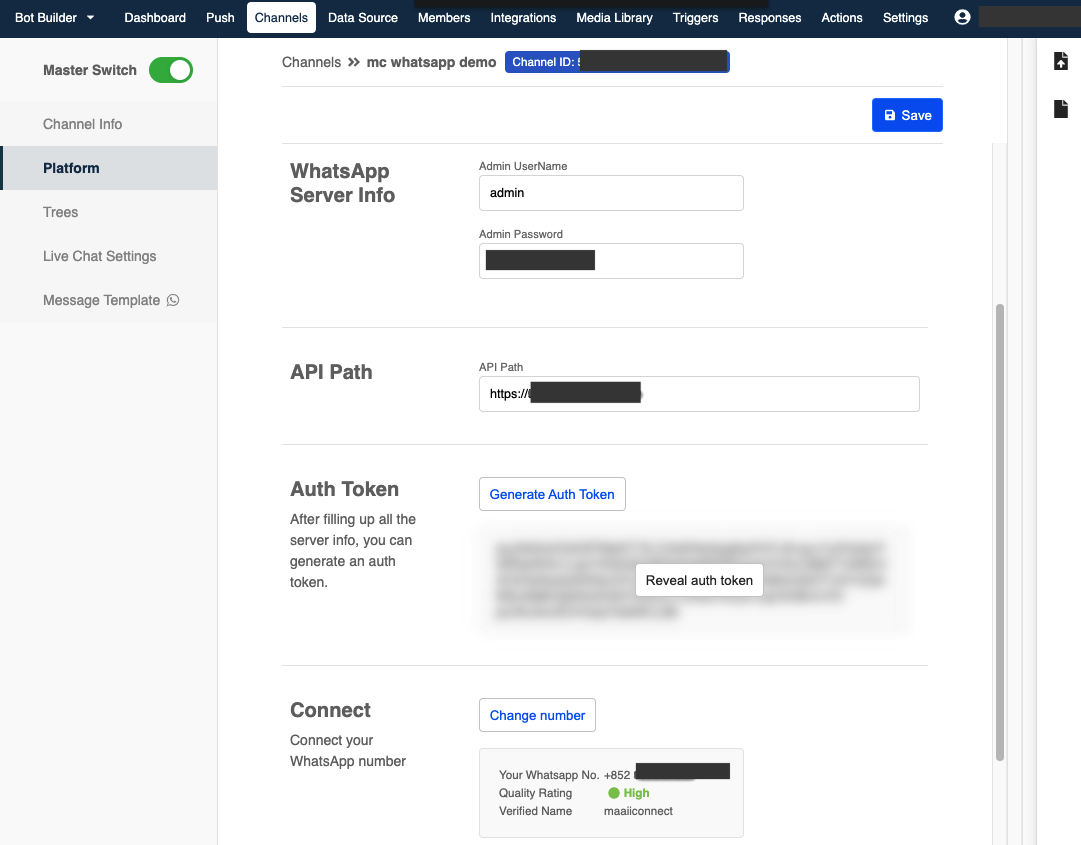Open the Data Source menu item
This screenshot has height=845, width=1081.
pyautogui.click(x=363, y=17)
